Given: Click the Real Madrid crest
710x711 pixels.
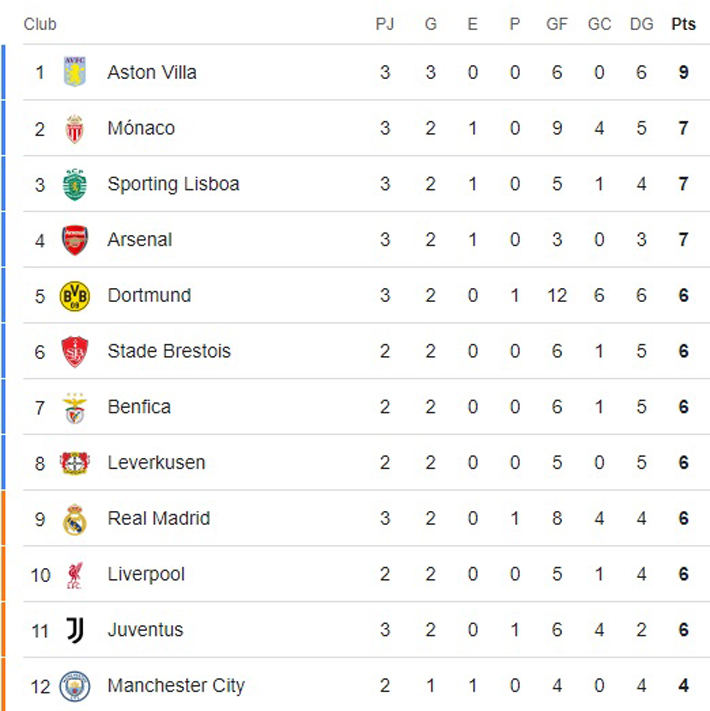Looking at the screenshot, I should 75,519.
